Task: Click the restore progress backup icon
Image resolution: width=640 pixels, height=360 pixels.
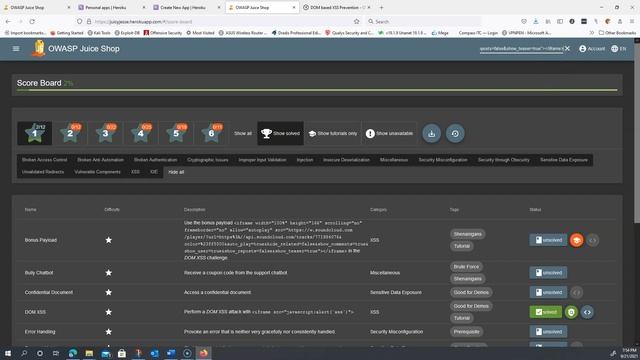Action: click(x=455, y=133)
